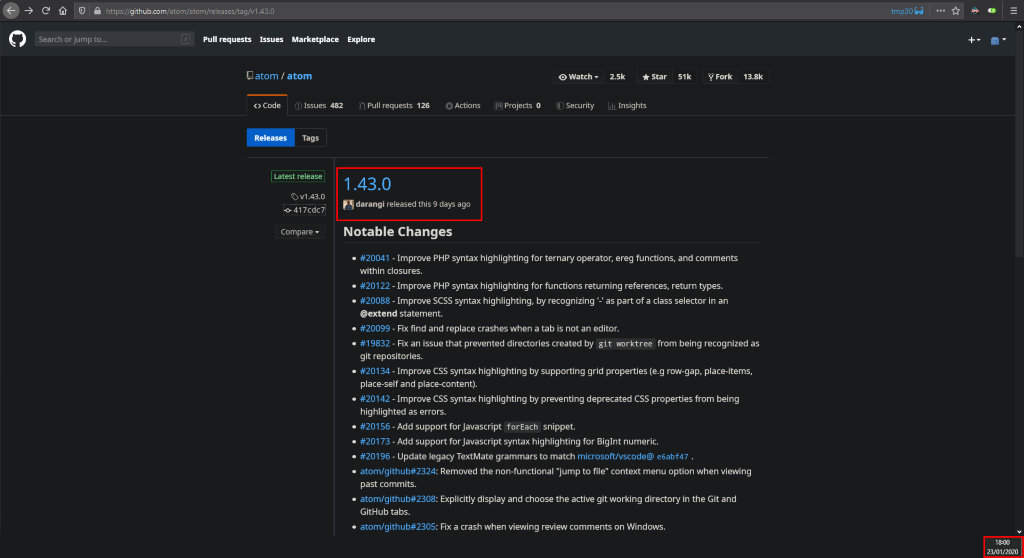Click the 2.5k watchers count

click(617, 76)
